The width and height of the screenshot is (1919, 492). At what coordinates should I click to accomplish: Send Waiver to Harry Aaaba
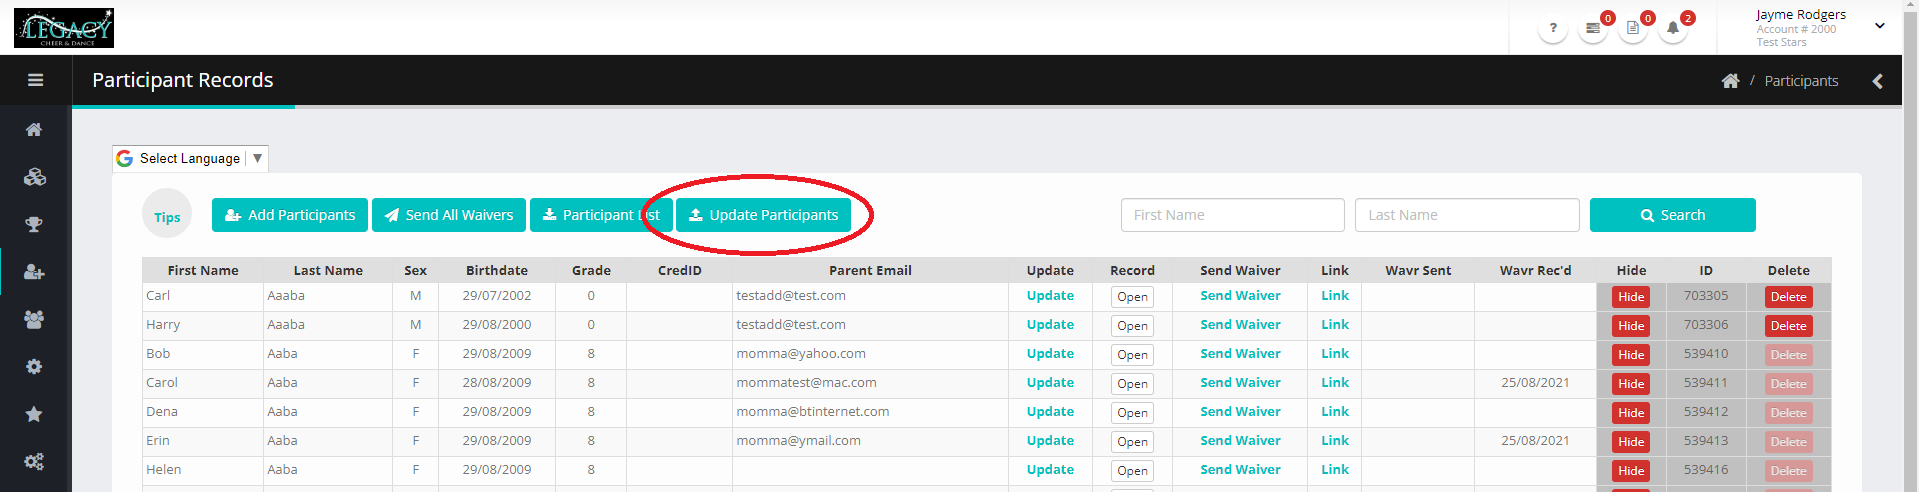click(x=1240, y=325)
